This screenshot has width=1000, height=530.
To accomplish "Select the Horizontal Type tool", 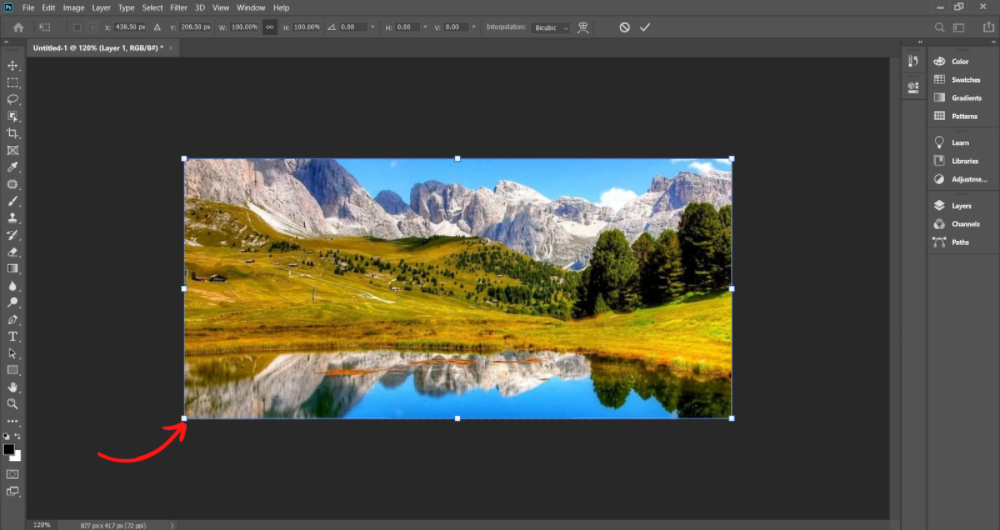I will [x=13, y=336].
